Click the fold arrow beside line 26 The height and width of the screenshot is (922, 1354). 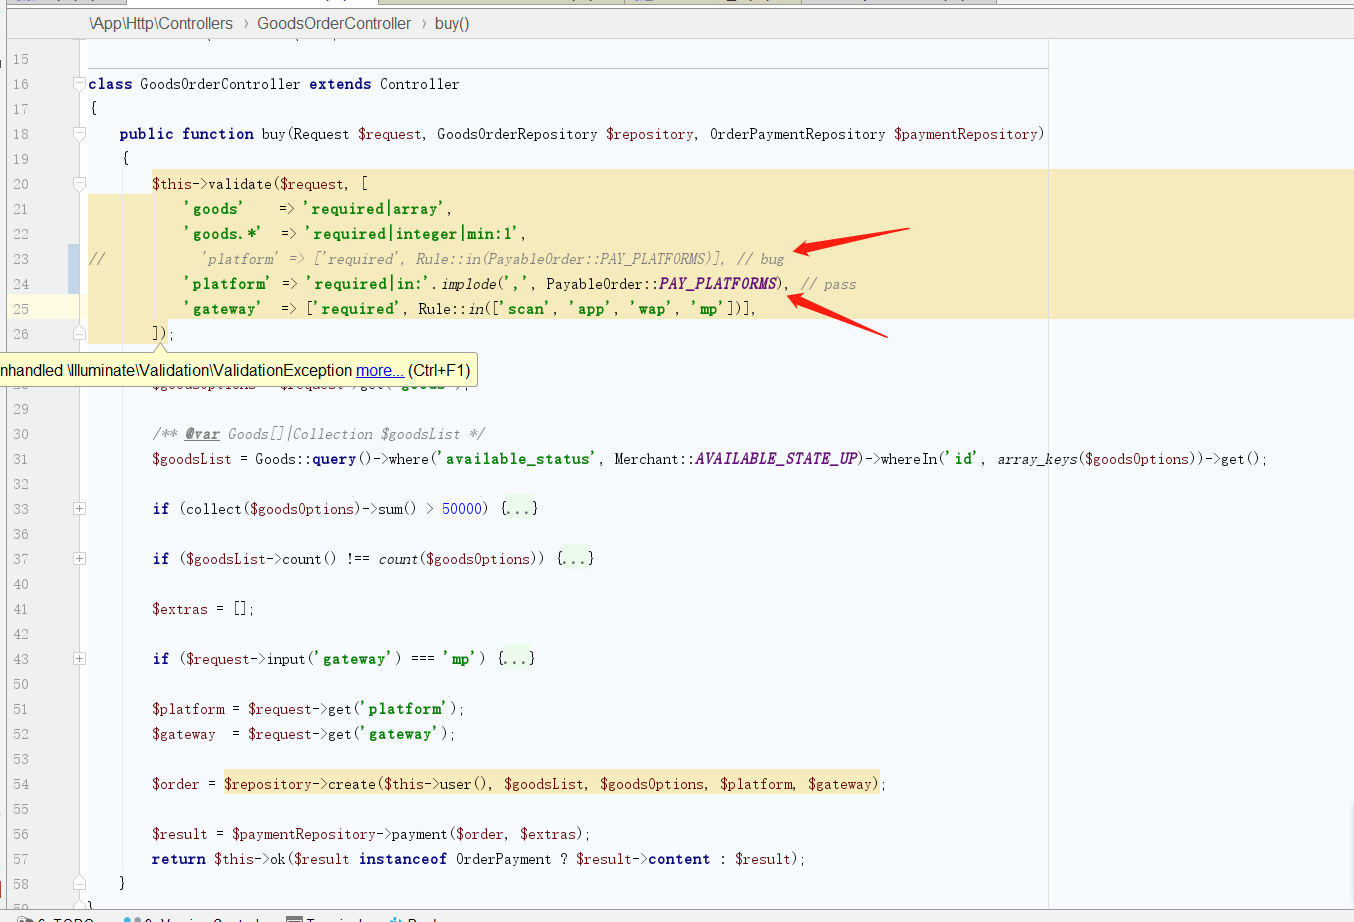tap(79, 333)
